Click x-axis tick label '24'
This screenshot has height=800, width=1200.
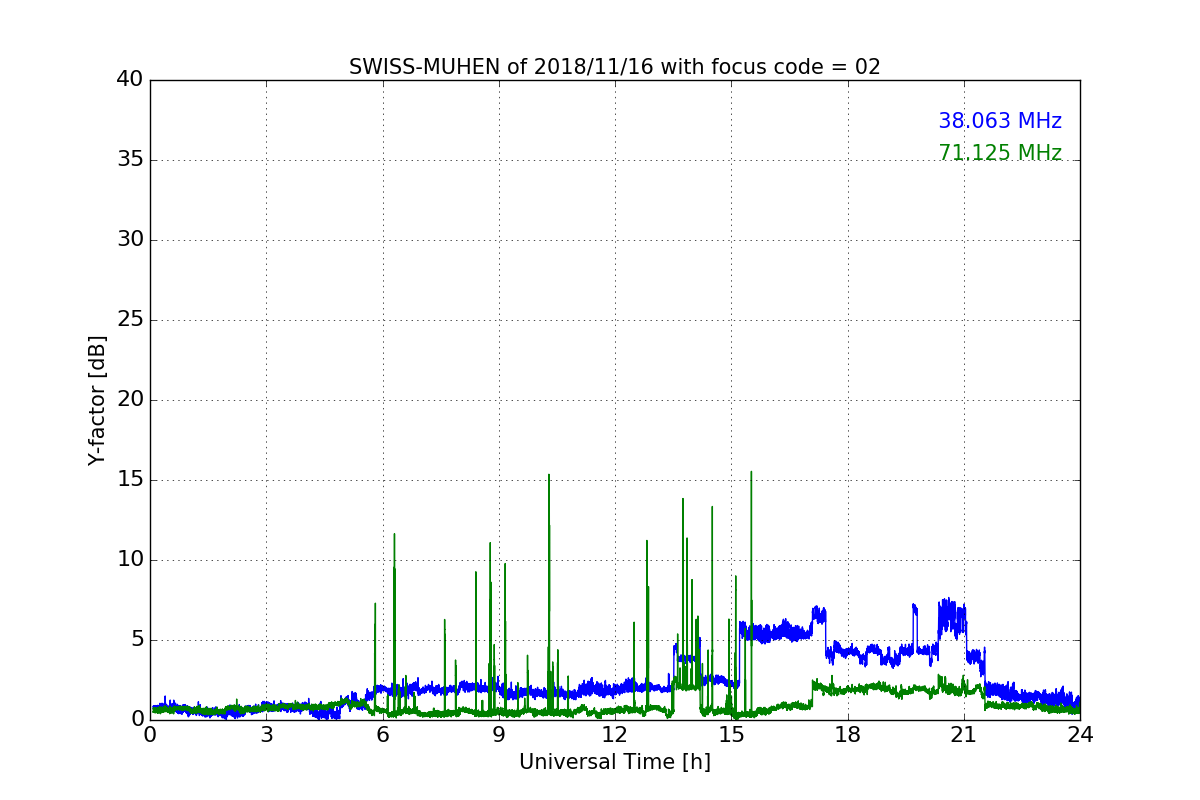point(1080,734)
